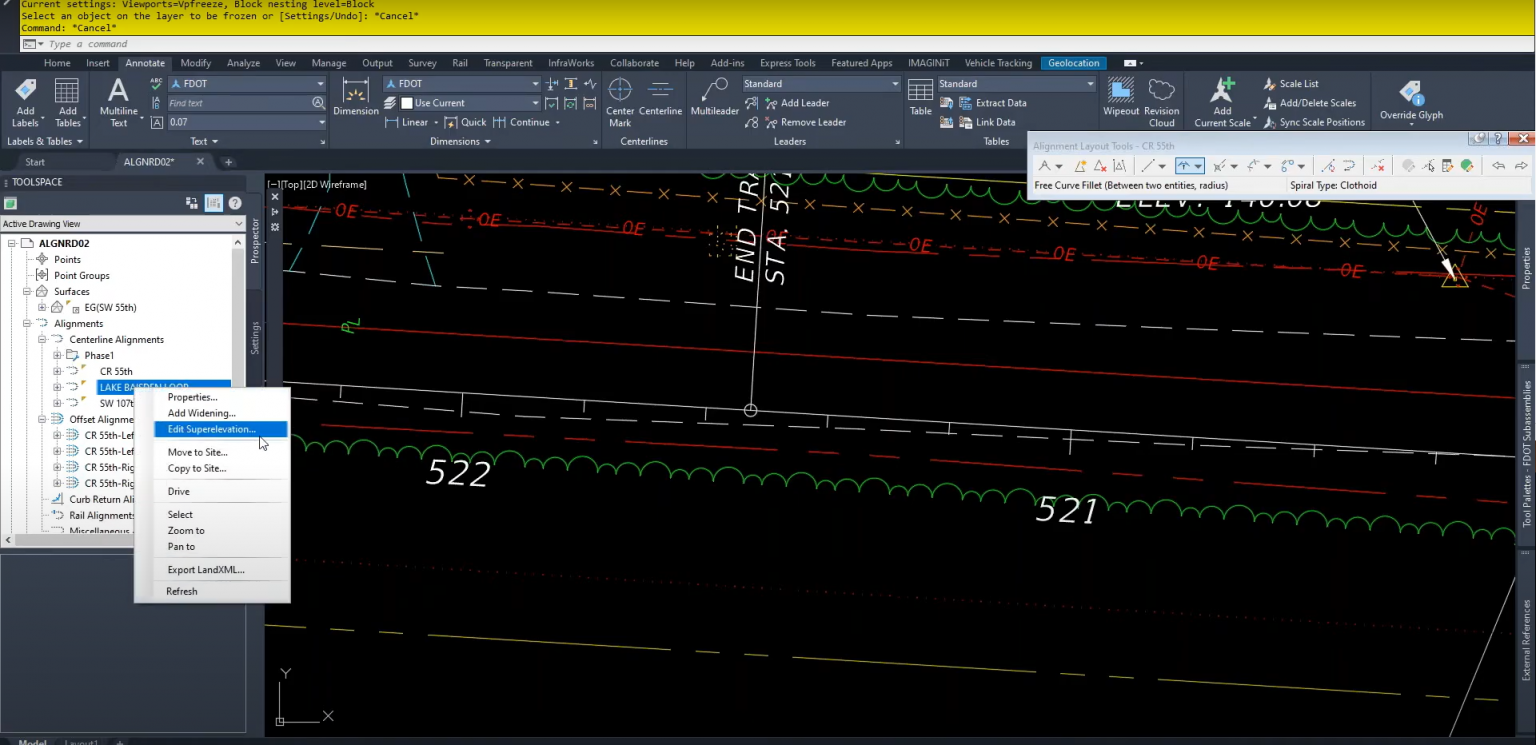Select the Center Mark tool
The image size is (1536, 745).
[620, 99]
